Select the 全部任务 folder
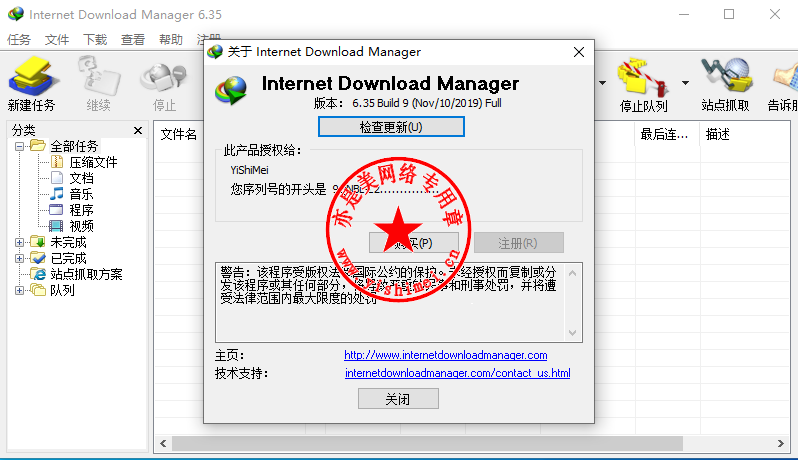This screenshot has height=460, width=798. point(74,147)
